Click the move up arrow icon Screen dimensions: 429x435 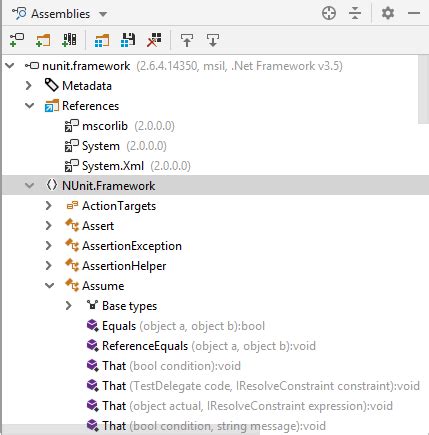(x=187, y=40)
